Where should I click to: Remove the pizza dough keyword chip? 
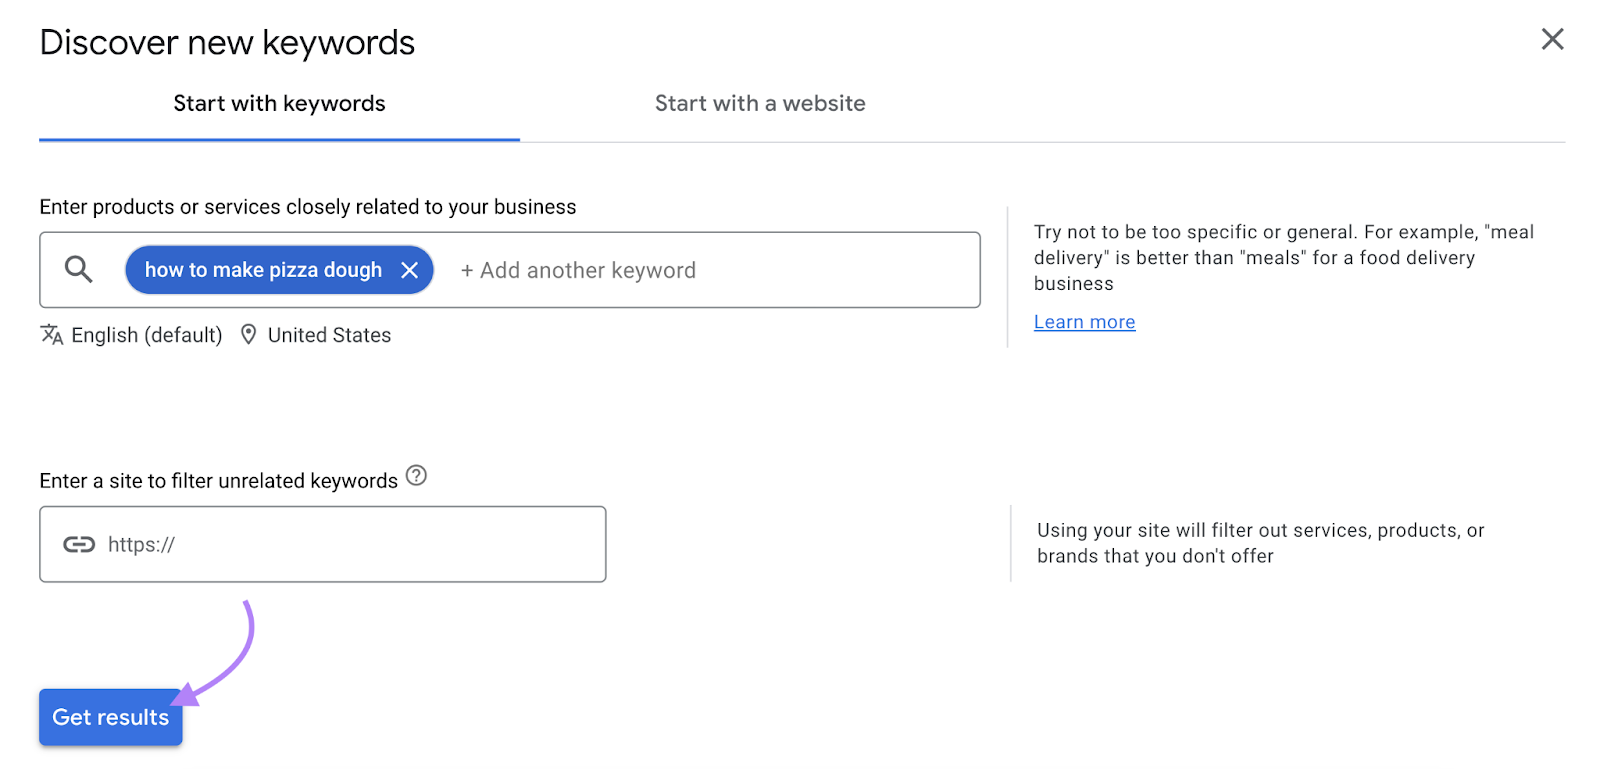coord(409,270)
